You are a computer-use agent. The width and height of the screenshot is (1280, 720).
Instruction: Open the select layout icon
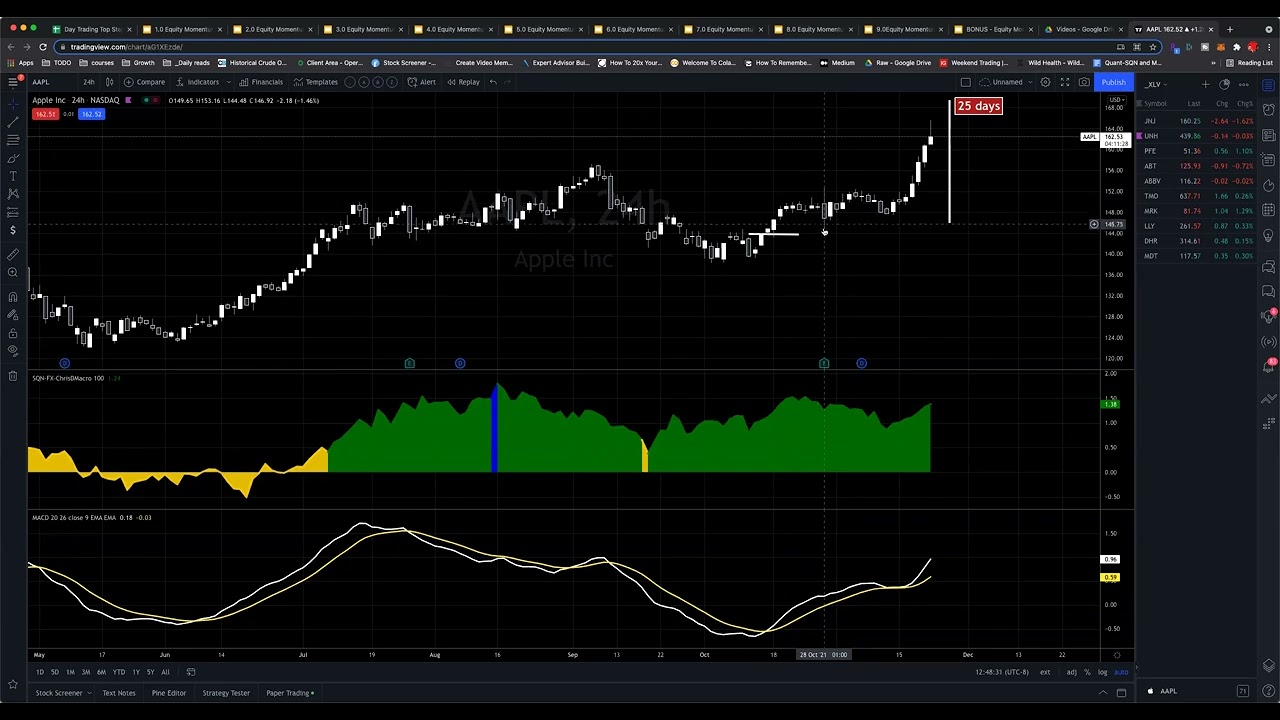(x=965, y=82)
